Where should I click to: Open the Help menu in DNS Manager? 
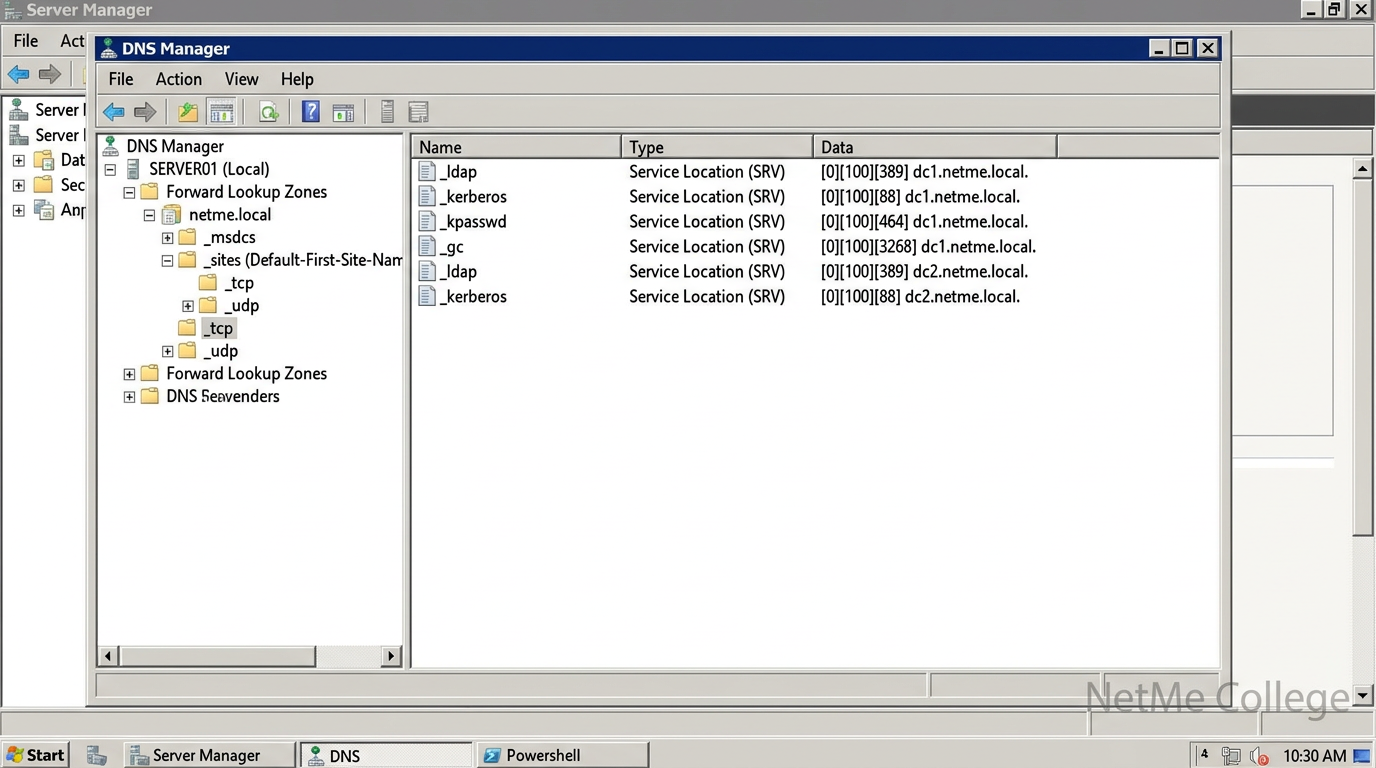click(297, 79)
